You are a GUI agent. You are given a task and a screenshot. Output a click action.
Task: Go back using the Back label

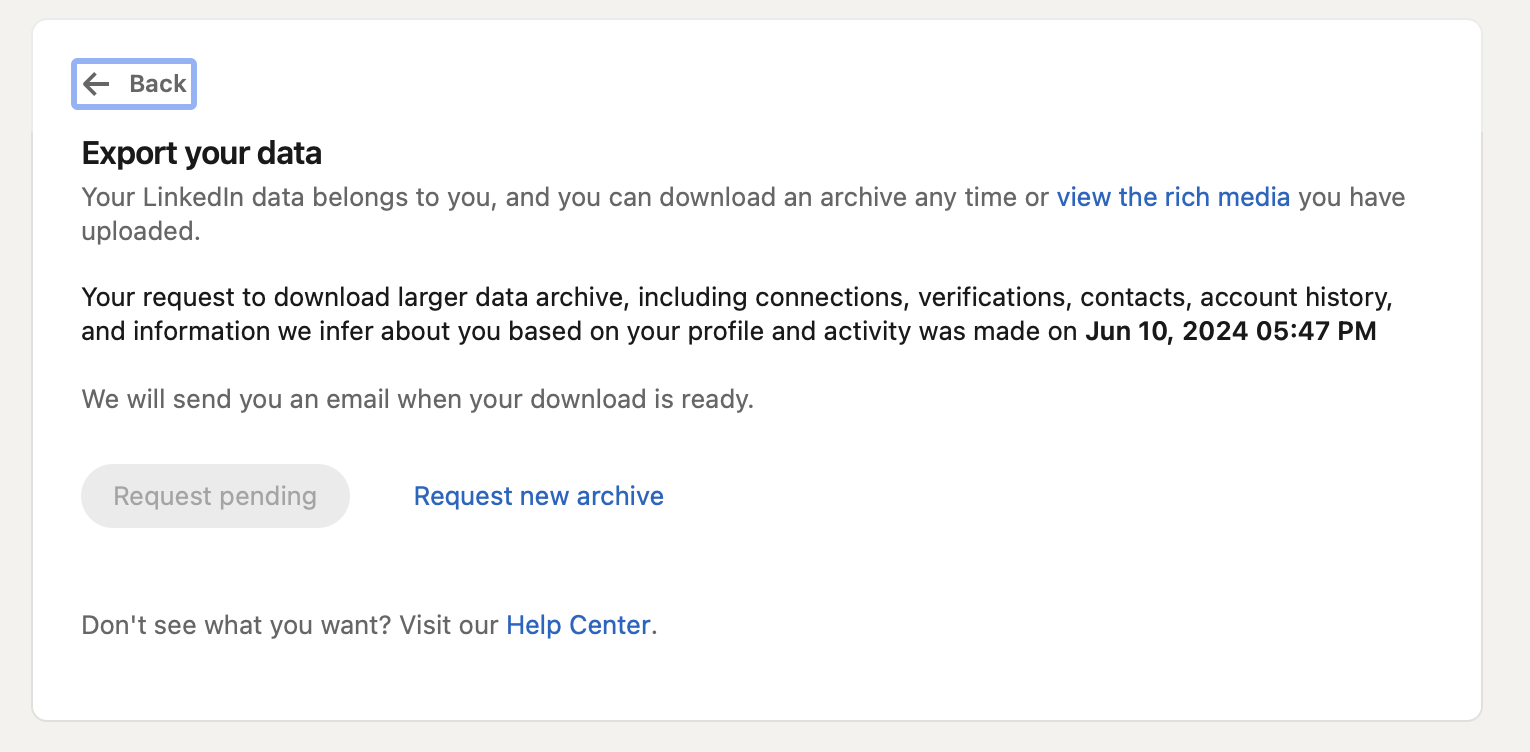tap(158, 84)
